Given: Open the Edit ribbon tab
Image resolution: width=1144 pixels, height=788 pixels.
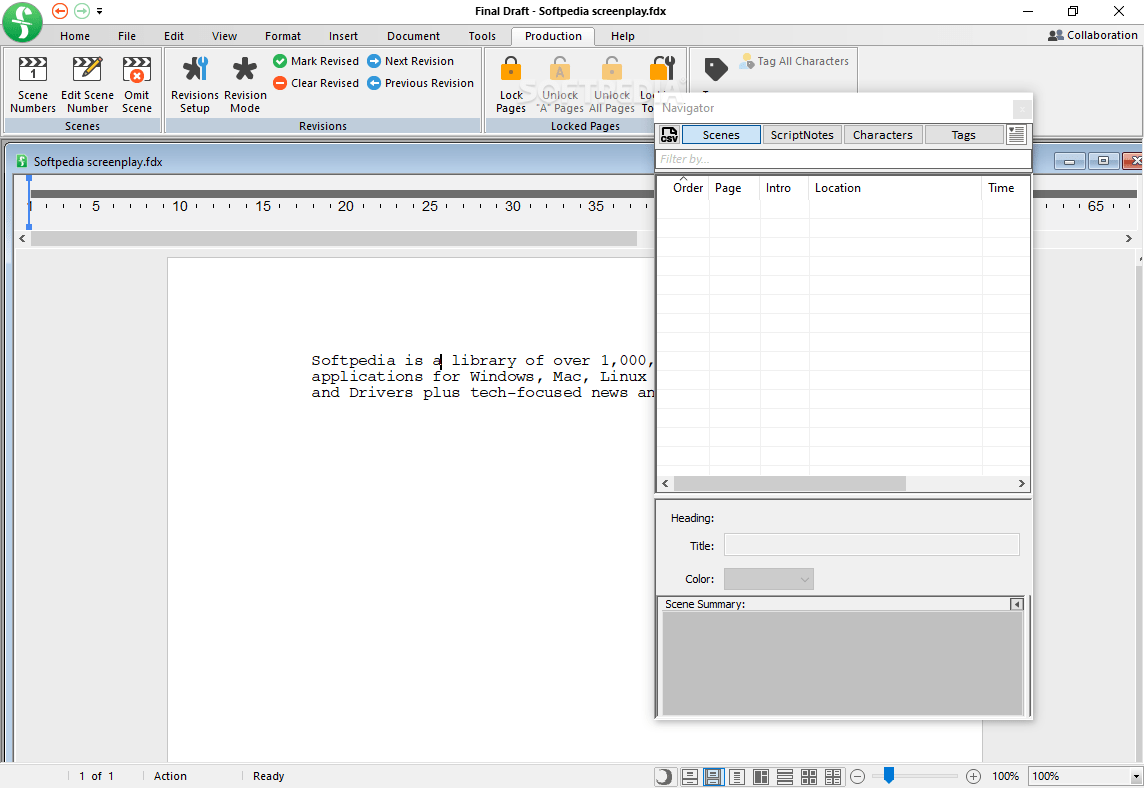Looking at the screenshot, I should [x=174, y=36].
